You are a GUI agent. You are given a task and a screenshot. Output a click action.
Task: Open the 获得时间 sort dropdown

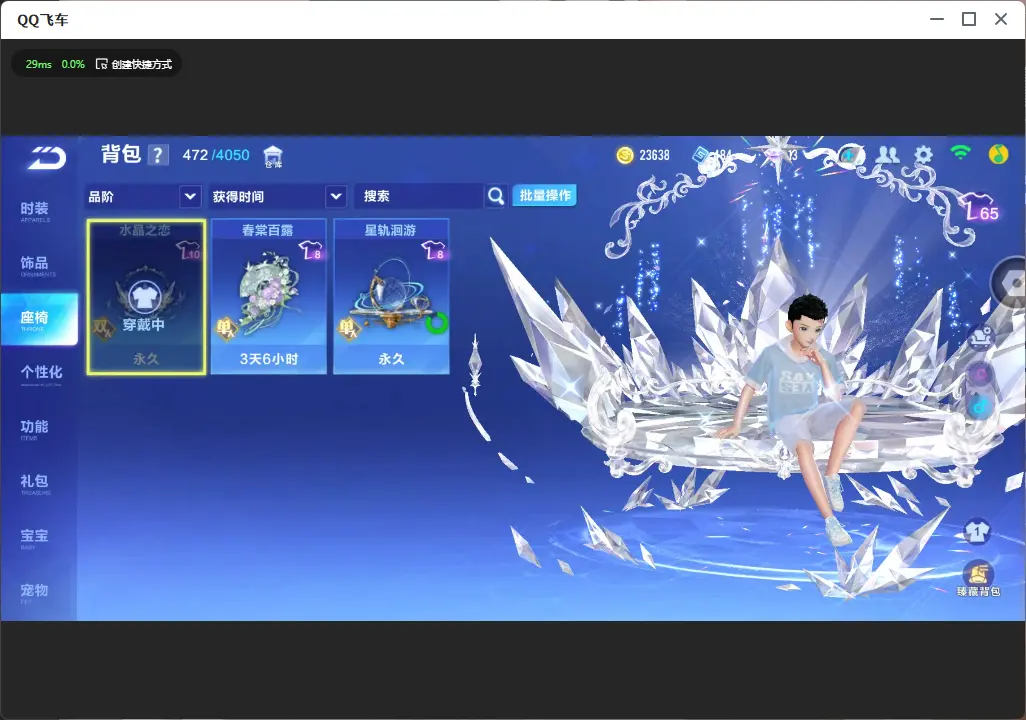[x=277, y=196]
